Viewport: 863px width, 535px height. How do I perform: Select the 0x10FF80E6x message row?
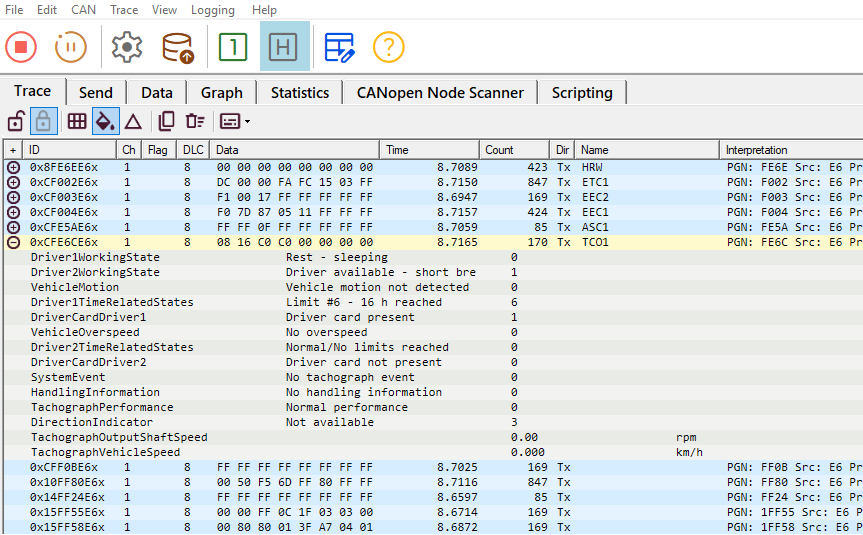(x=433, y=482)
